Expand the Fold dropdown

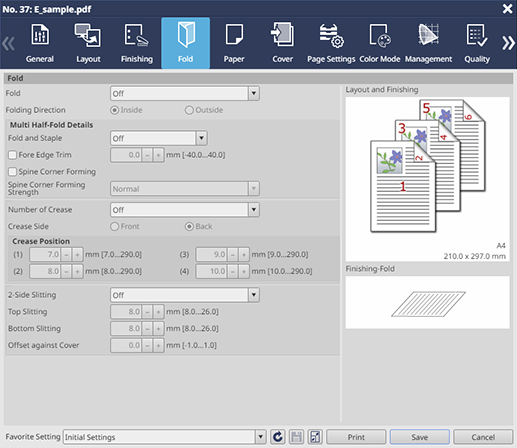pos(185,94)
